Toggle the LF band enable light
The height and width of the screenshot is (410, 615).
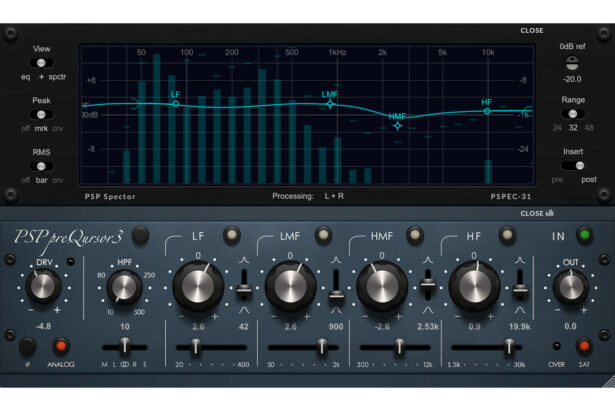click(x=232, y=235)
